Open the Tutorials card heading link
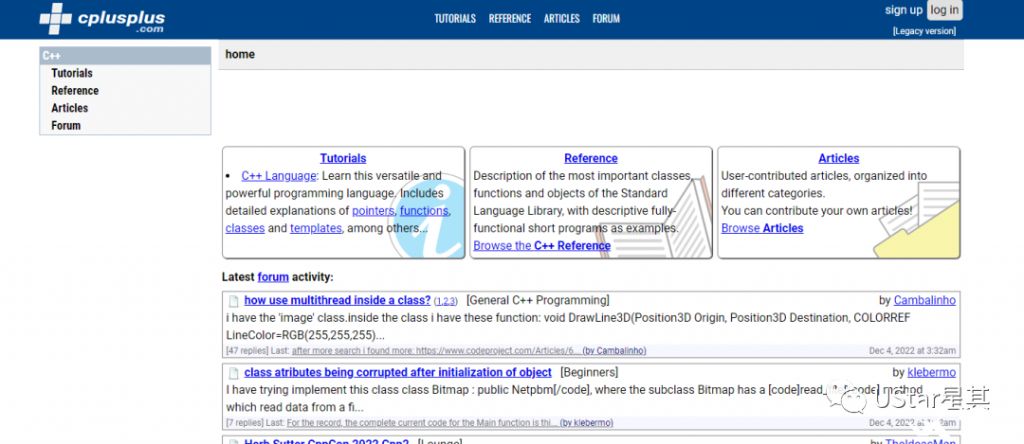This screenshot has height=444, width=1024. (343, 158)
